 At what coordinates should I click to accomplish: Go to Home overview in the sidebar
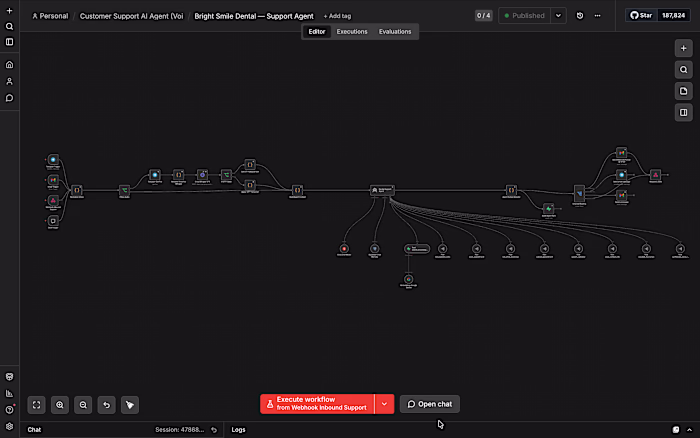click(9, 65)
